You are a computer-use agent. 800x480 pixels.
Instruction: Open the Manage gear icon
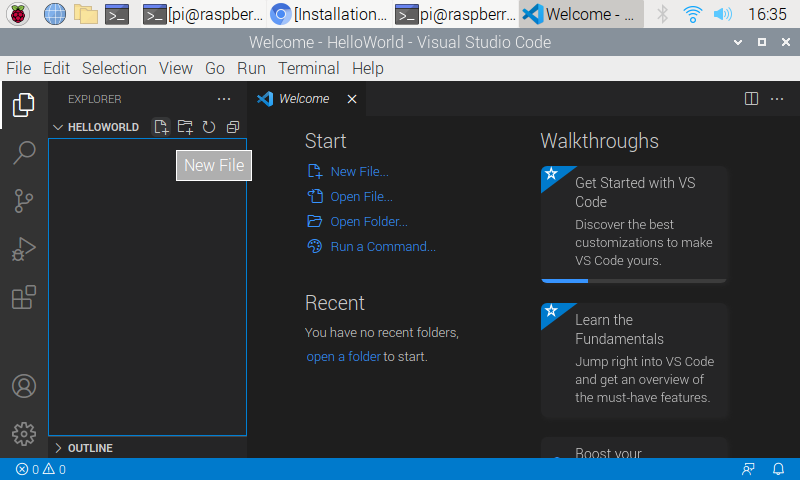point(23,434)
